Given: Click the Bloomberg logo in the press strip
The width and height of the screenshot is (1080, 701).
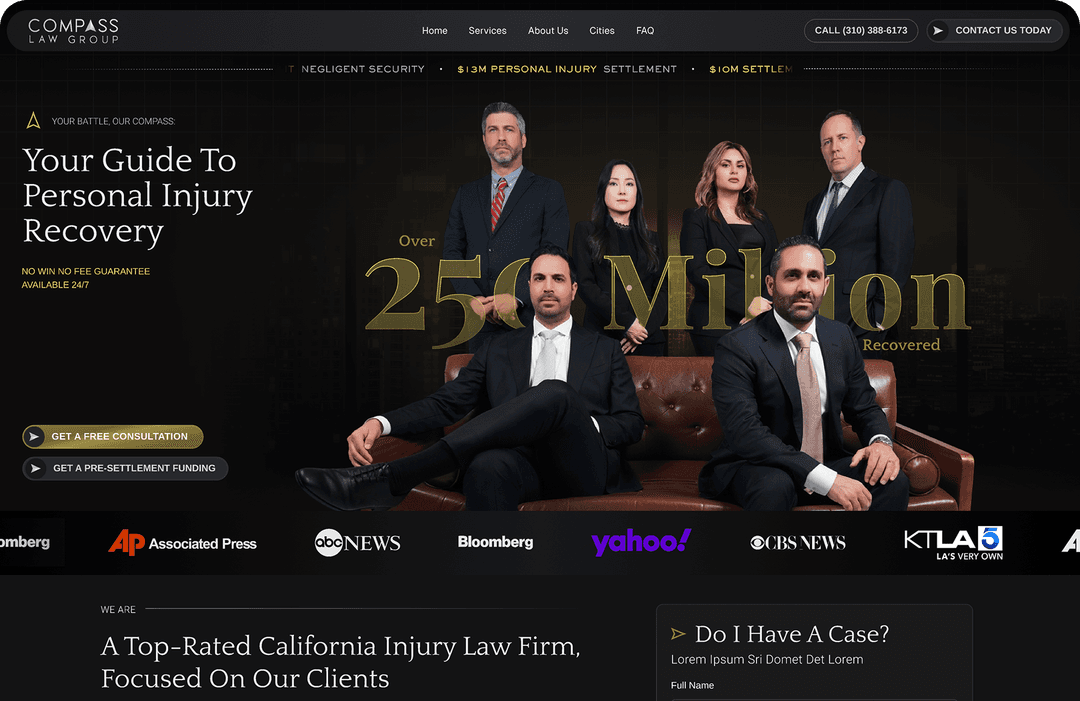Looking at the screenshot, I should 495,542.
